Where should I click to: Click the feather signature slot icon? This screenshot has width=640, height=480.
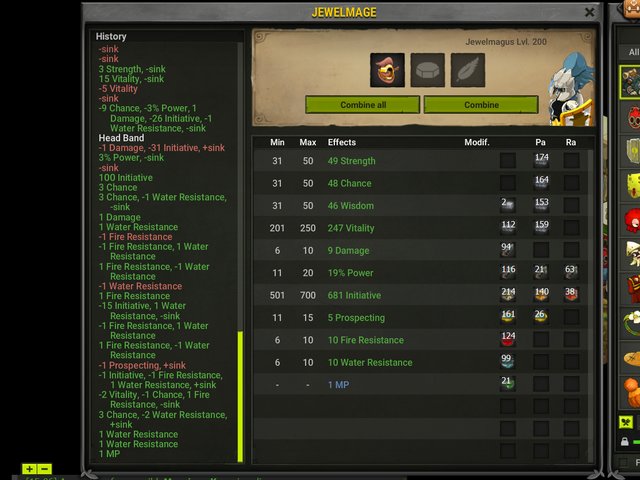click(468, 70)
